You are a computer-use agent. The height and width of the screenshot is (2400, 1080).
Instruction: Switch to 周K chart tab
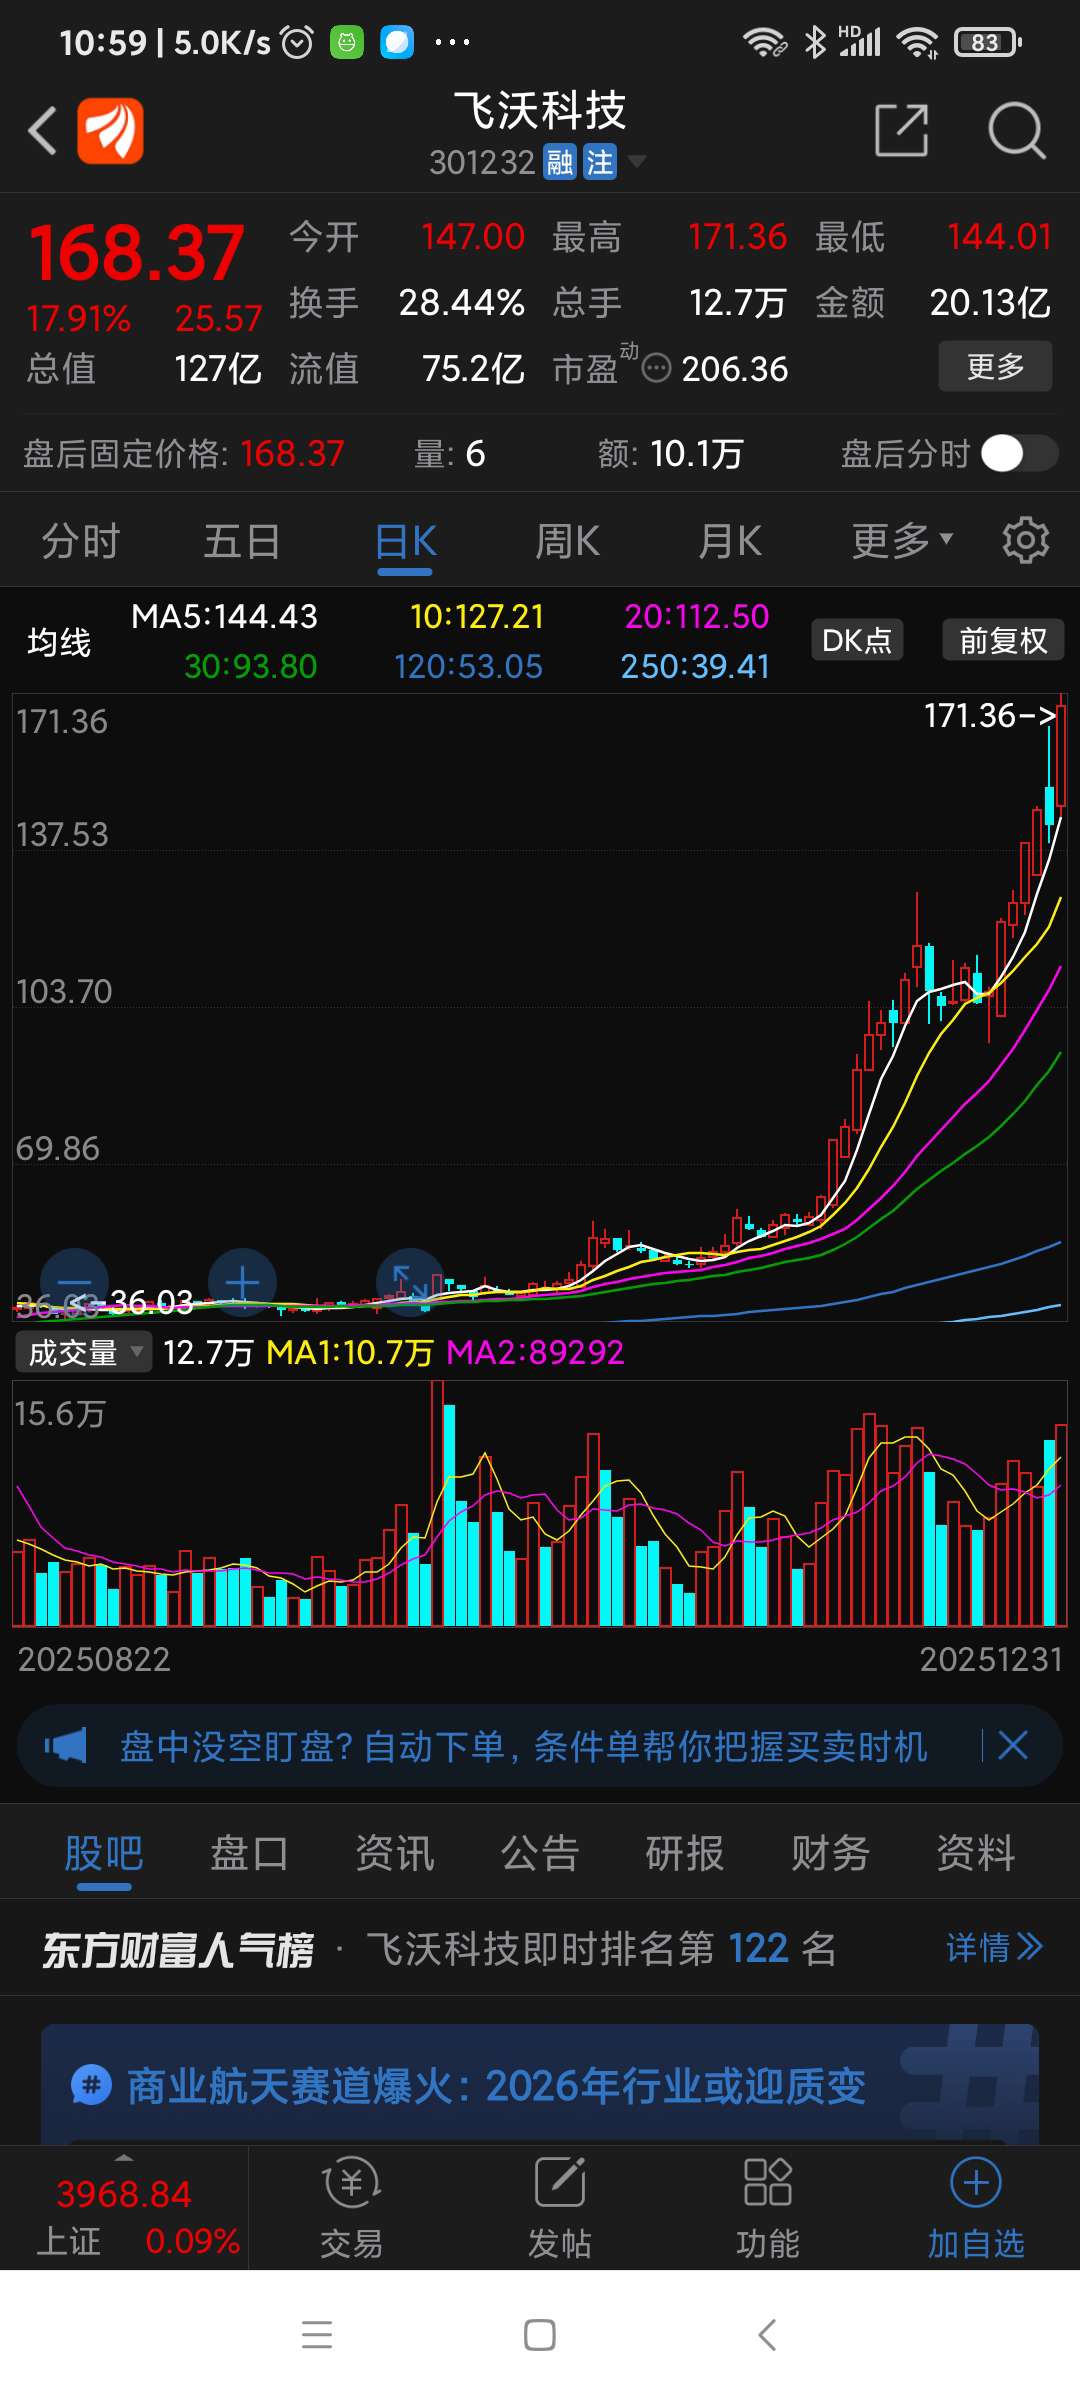pos(567,541)
